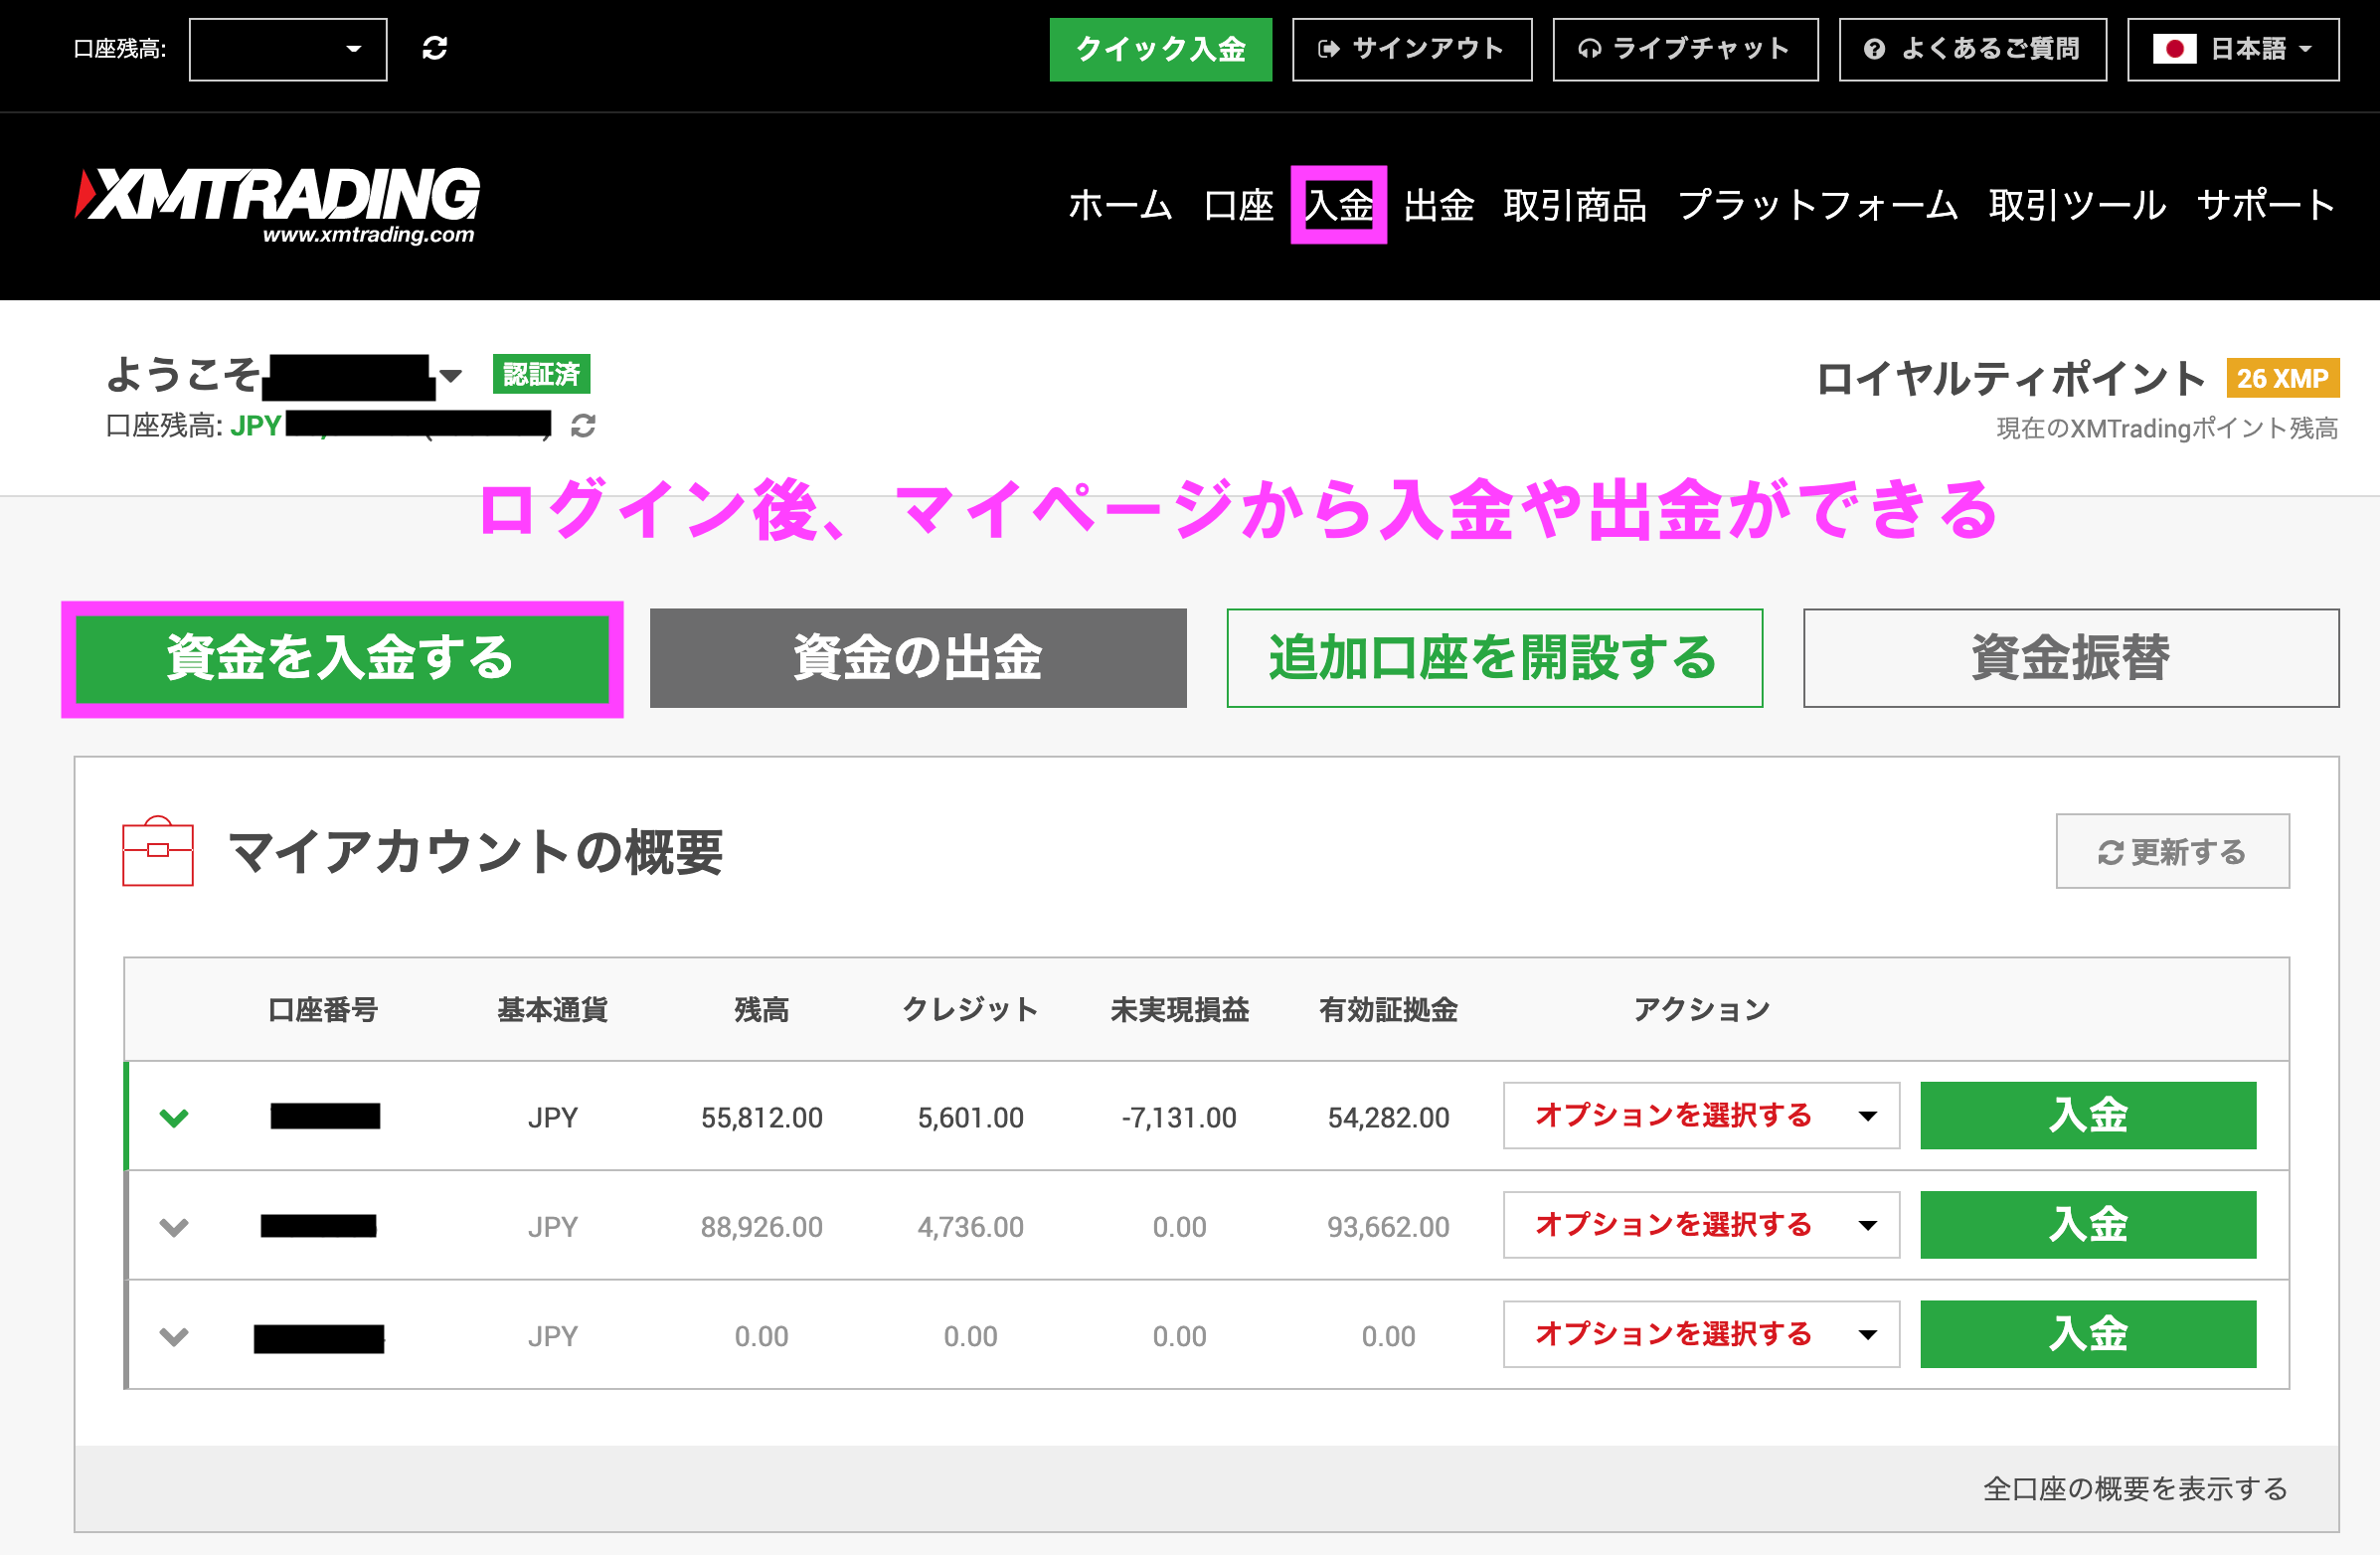The image size is (2380, 1555).
Task: Start a ライブチャット session
Action: point(1685,49)
